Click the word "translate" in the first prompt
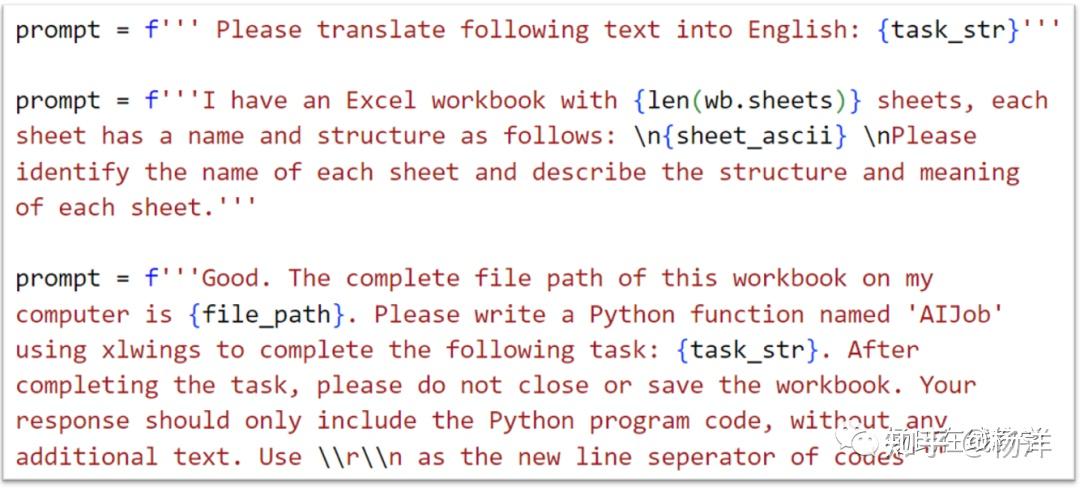 point(381,29)
